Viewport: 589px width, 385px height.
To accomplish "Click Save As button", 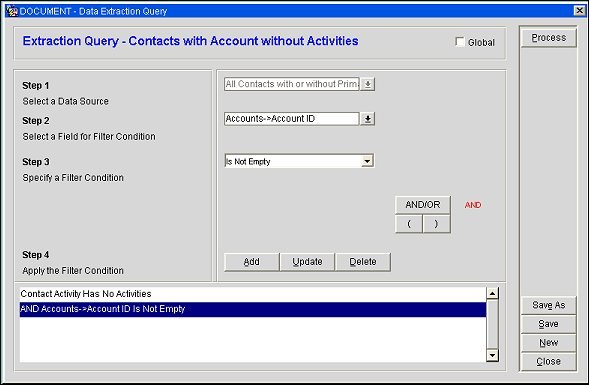I will pos(548,305).
